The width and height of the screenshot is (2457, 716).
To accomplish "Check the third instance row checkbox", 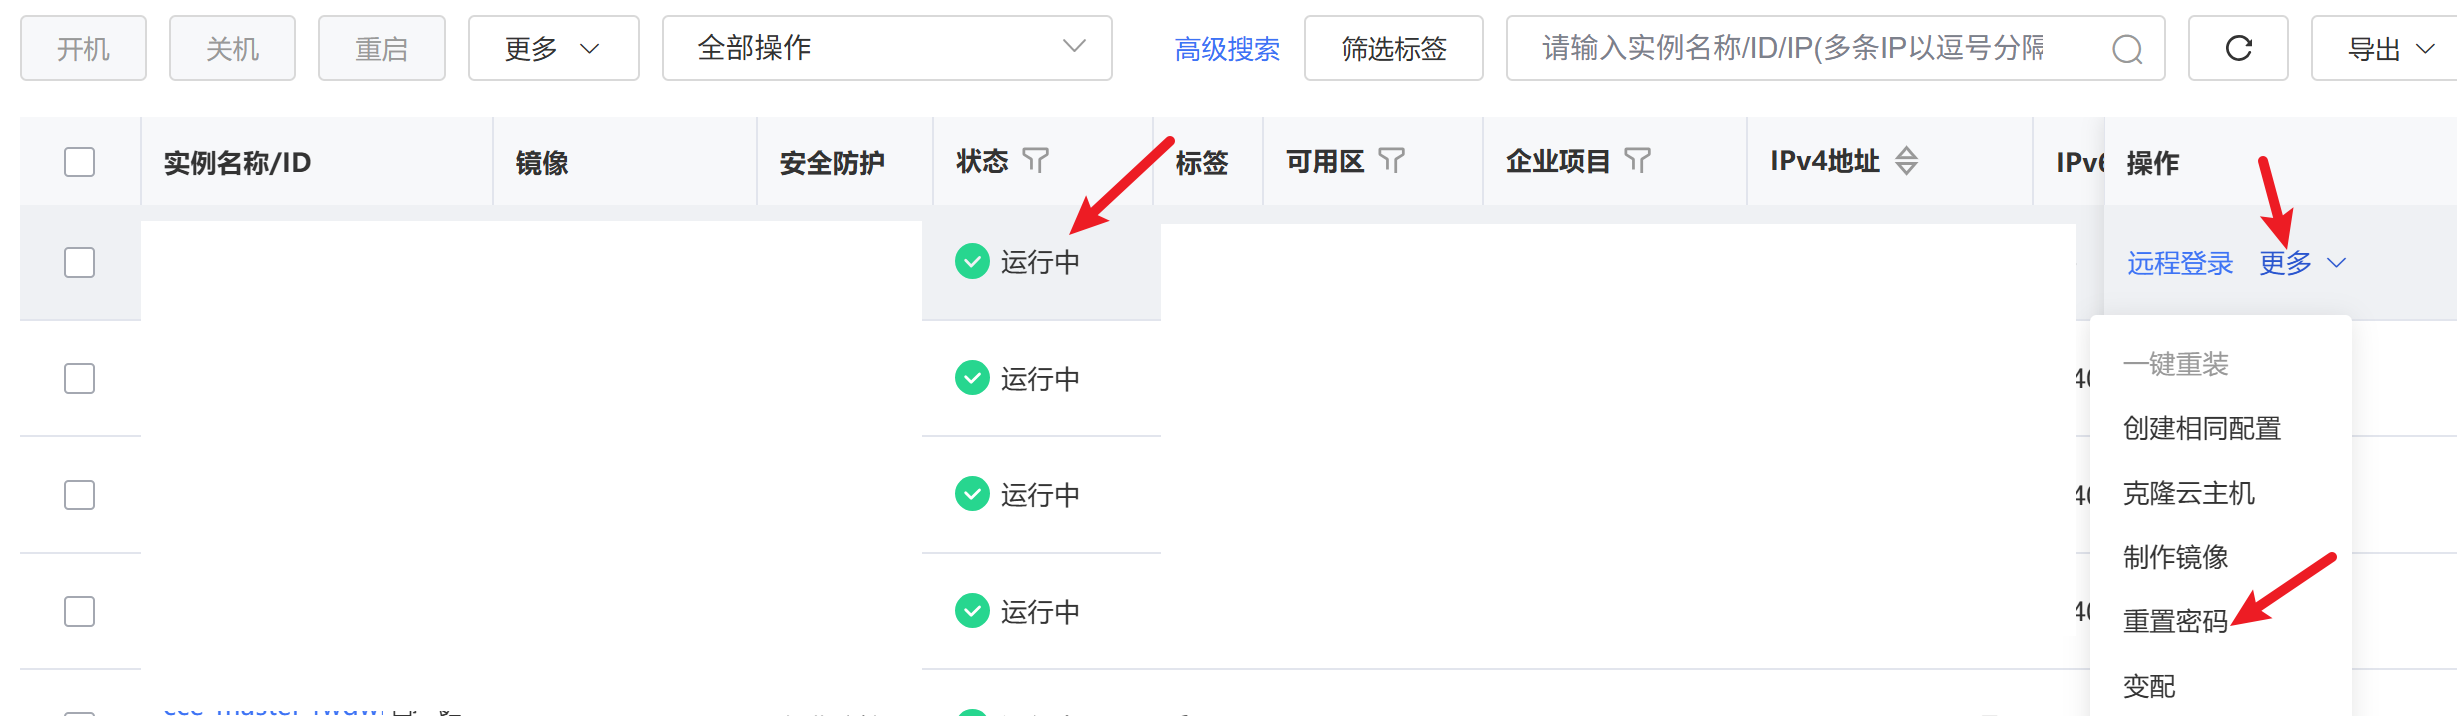I will (x=80, y=495).
